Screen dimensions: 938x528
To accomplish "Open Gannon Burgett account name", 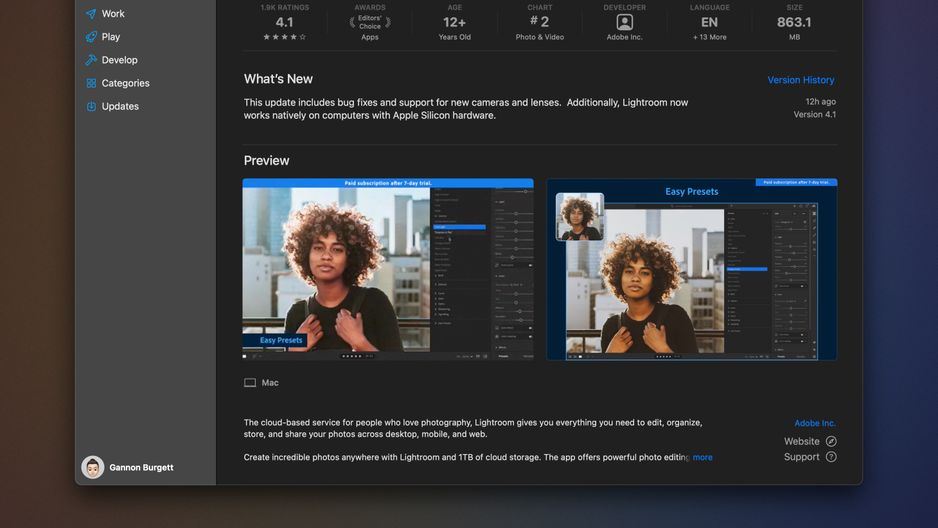I will tap(141, 468).
